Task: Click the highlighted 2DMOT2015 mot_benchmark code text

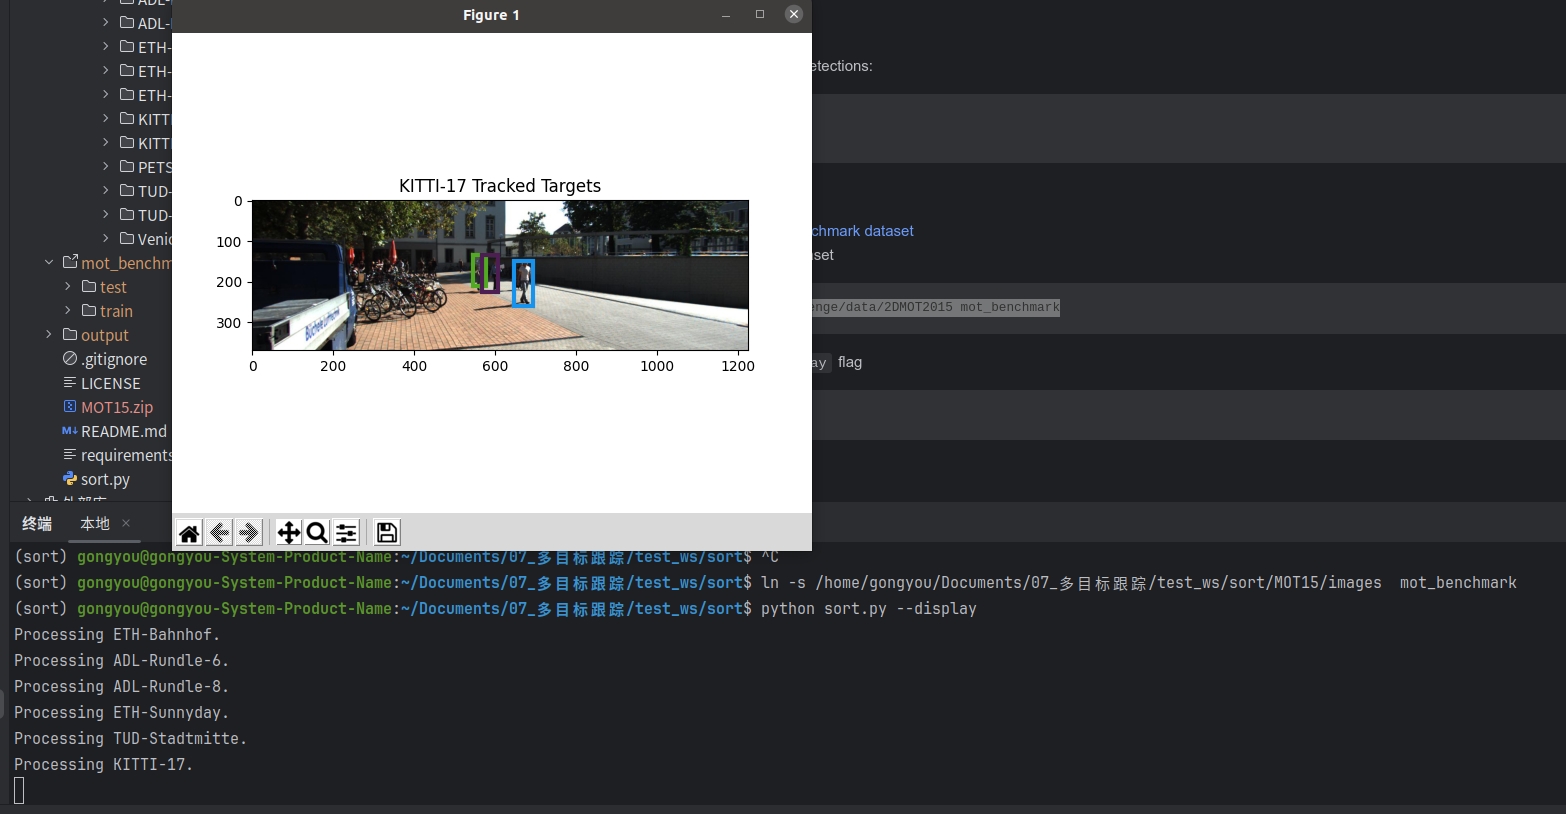Action: tap(936, 307)
